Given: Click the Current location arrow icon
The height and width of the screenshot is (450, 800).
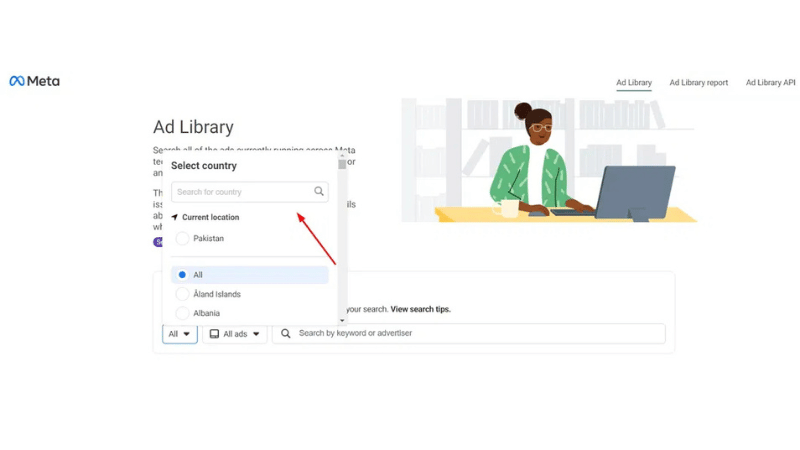Looking at the screenshot, I should (x=174, y=217).
